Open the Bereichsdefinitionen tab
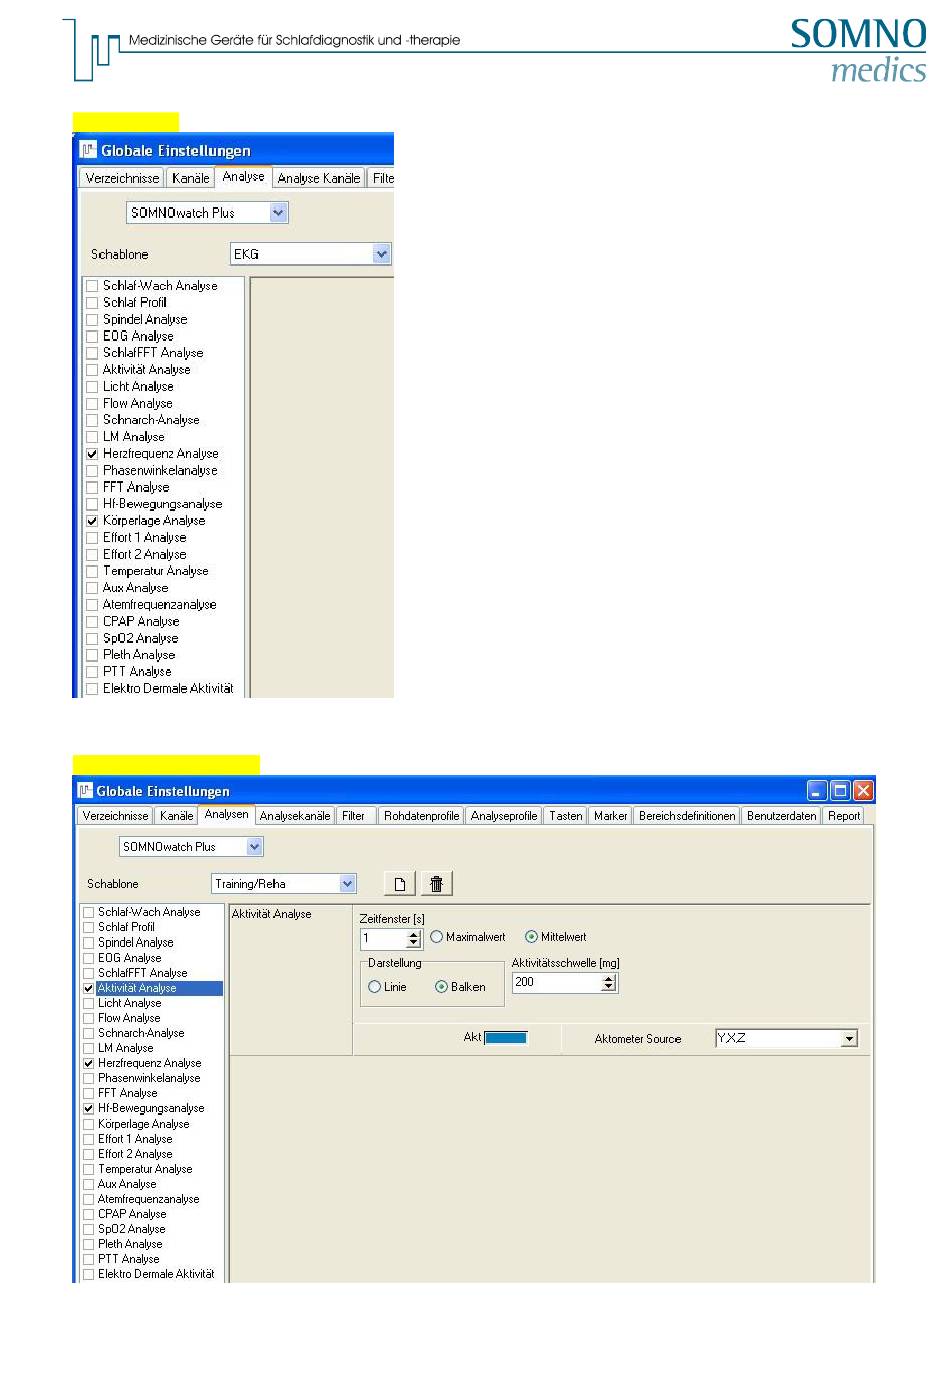The image size is (950, 1387). point(687,816)
